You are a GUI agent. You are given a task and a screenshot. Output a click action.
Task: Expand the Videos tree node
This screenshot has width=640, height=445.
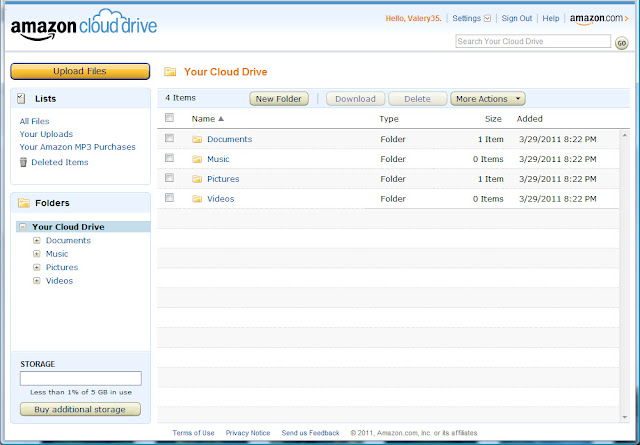[37, 281]
